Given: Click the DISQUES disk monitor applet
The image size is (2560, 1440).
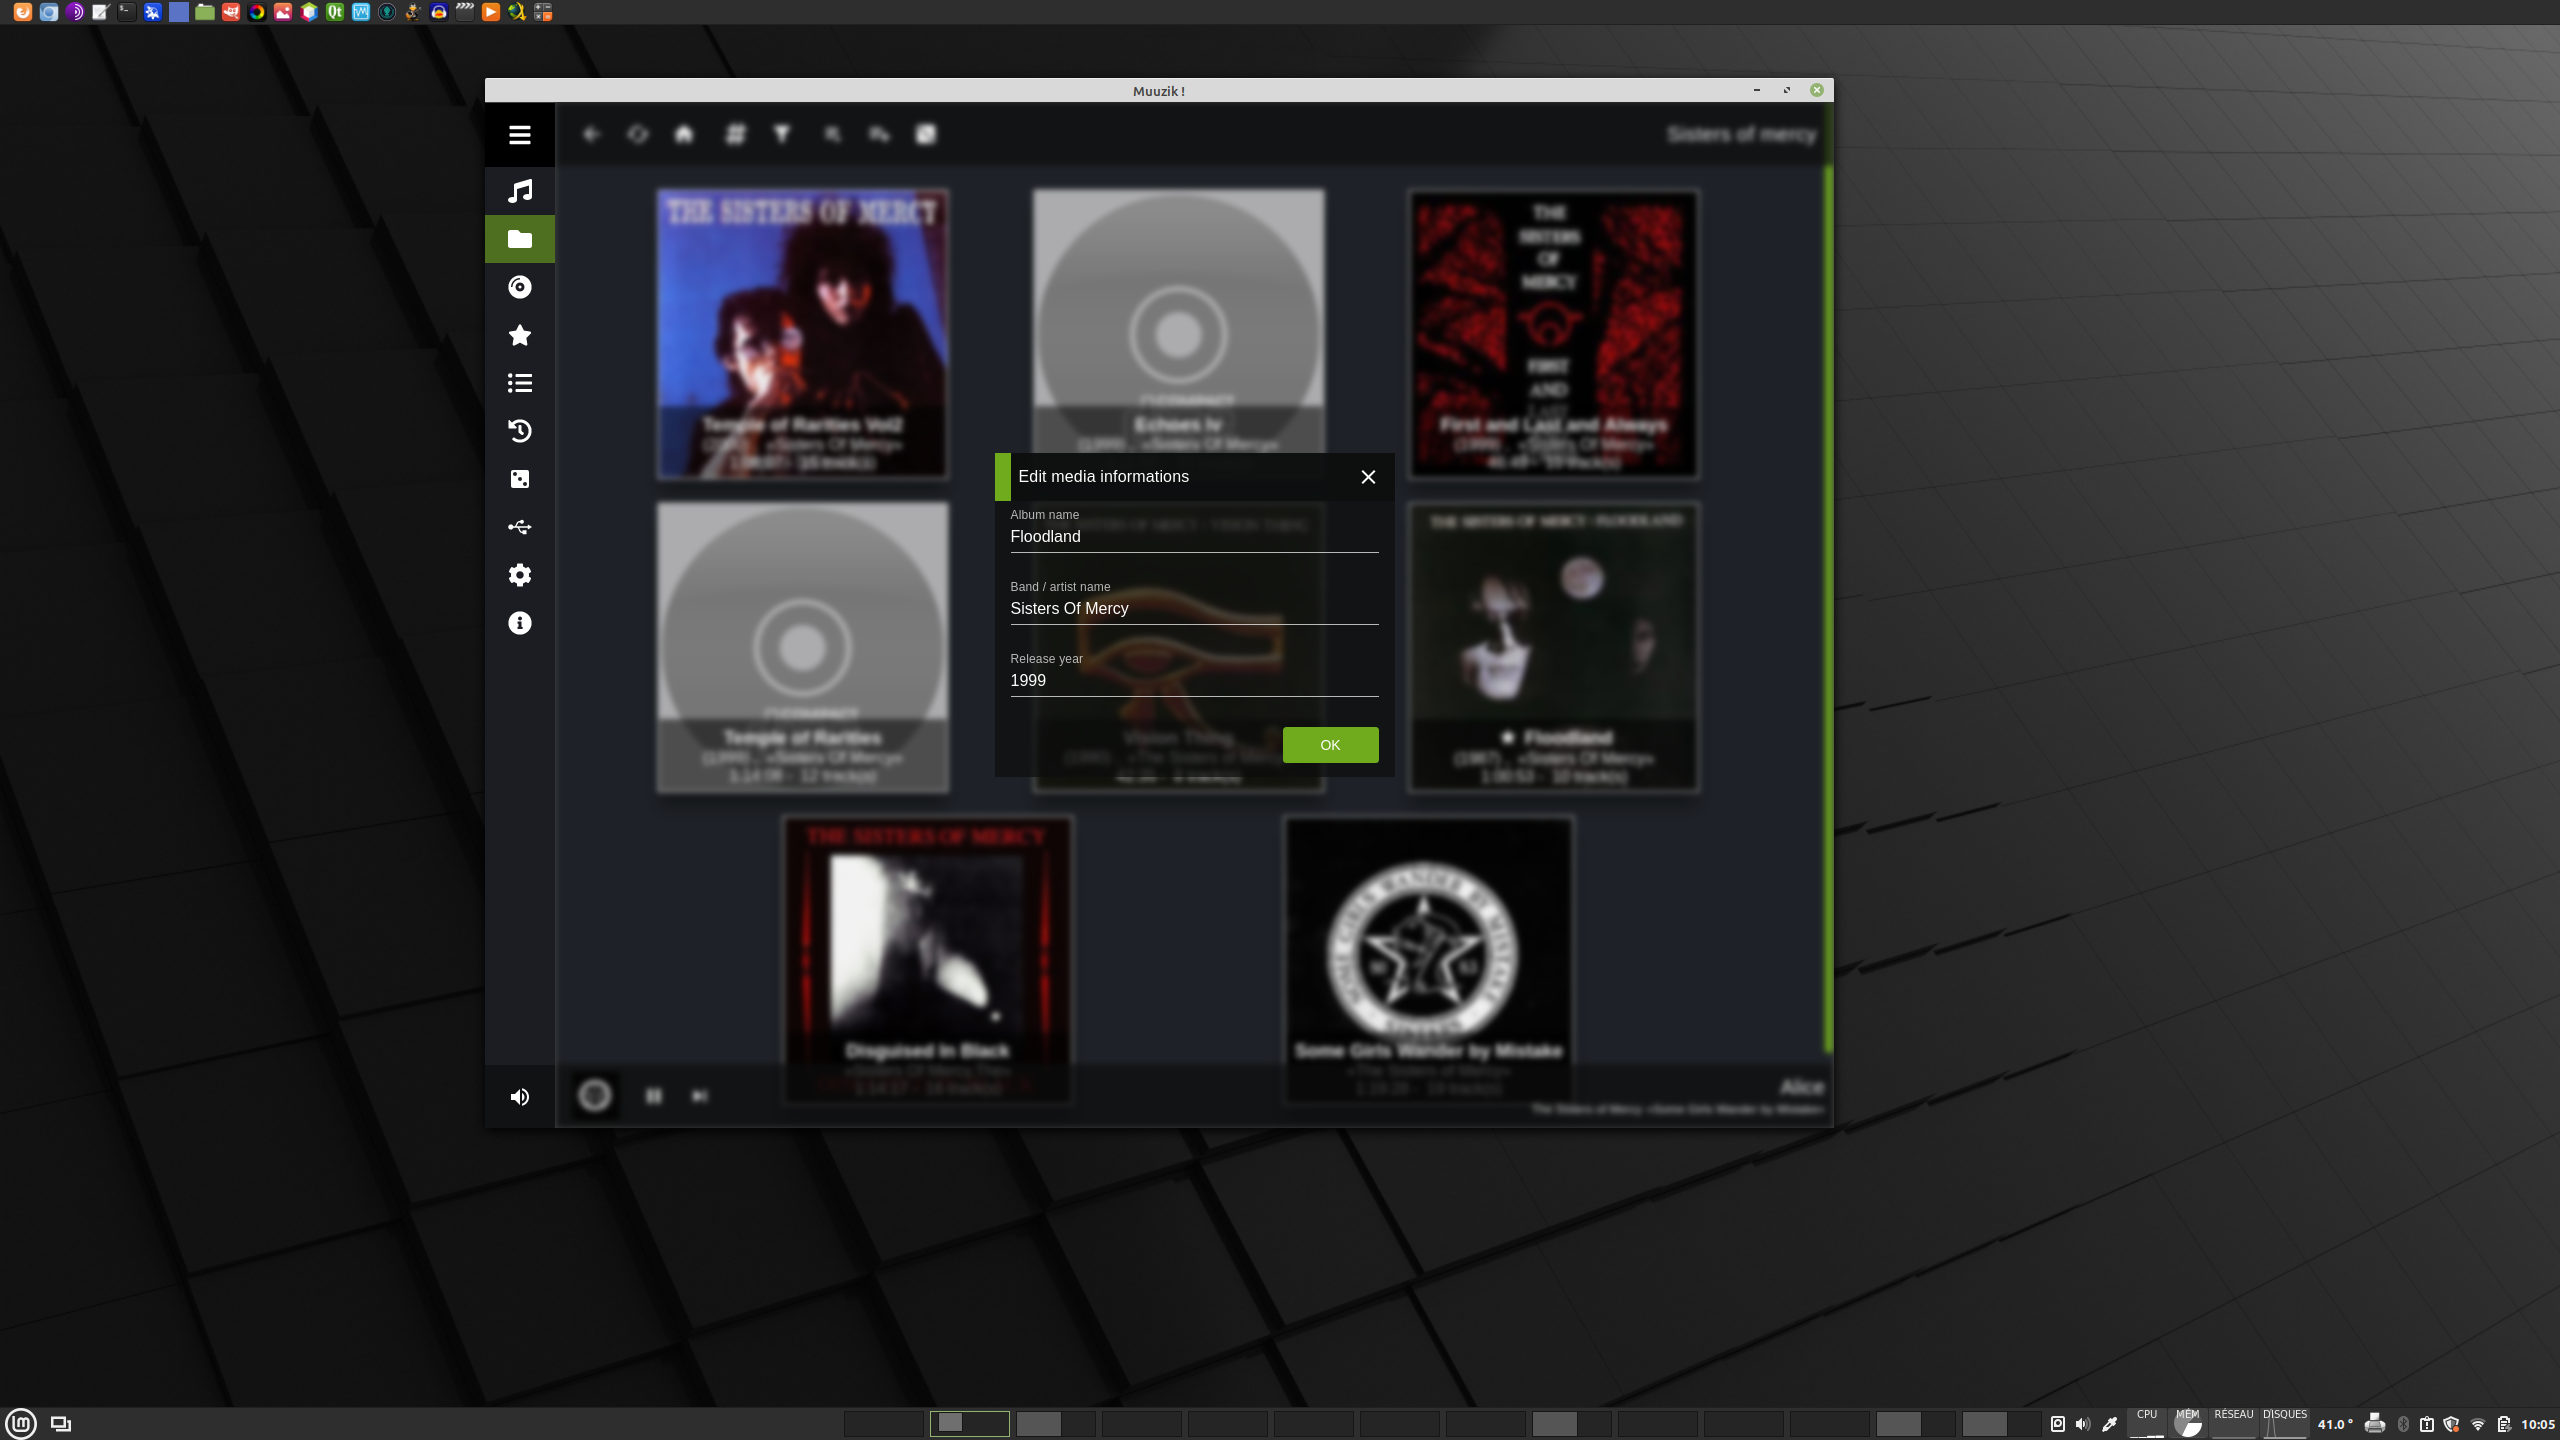Looking at the screenshot, I should pos(2284,1423).
